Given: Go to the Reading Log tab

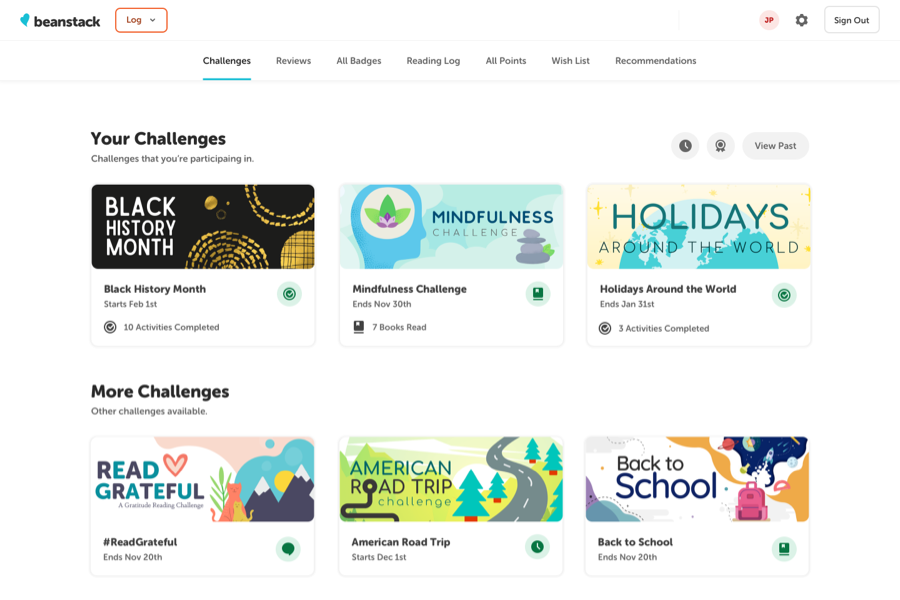Looking at the screenshot, I should (x=433, y=61).
